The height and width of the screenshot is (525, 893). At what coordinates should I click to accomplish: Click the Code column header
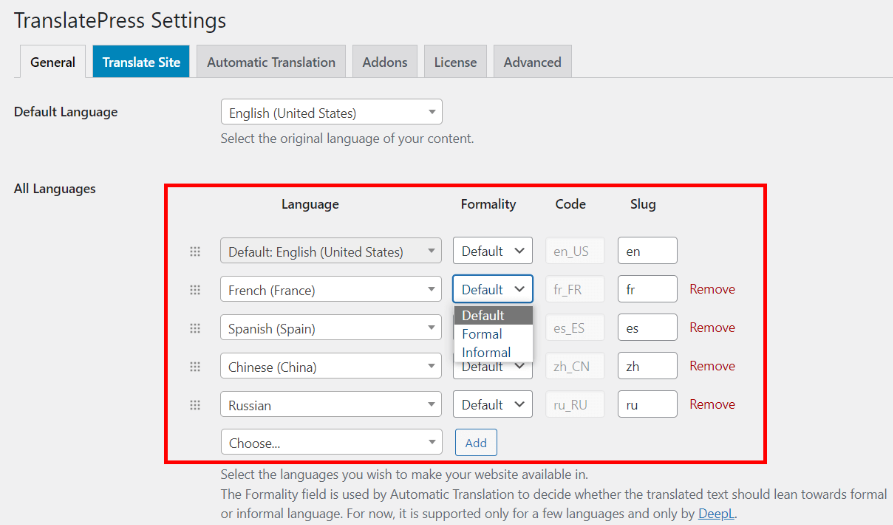coord(570,204)
